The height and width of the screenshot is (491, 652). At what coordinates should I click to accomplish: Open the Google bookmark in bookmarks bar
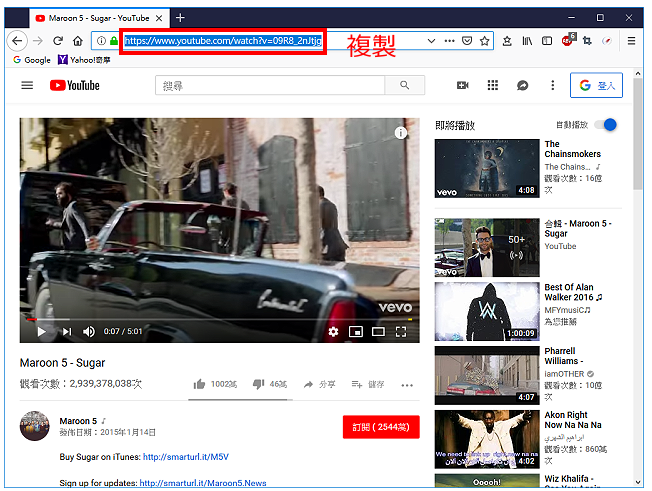coord(32,60)
